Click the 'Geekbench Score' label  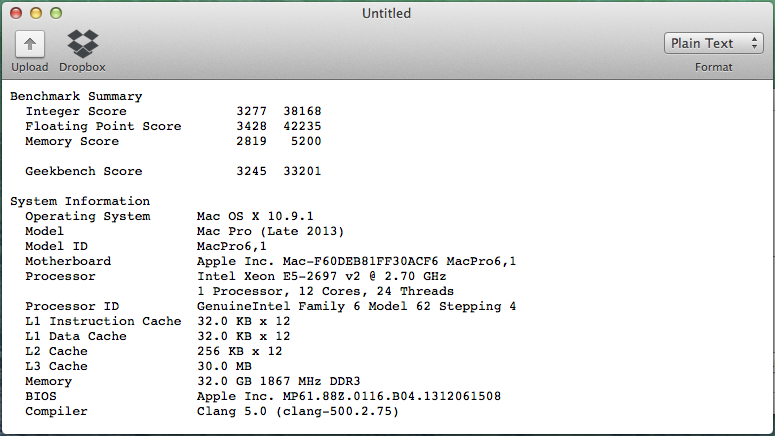coord(84,171)
